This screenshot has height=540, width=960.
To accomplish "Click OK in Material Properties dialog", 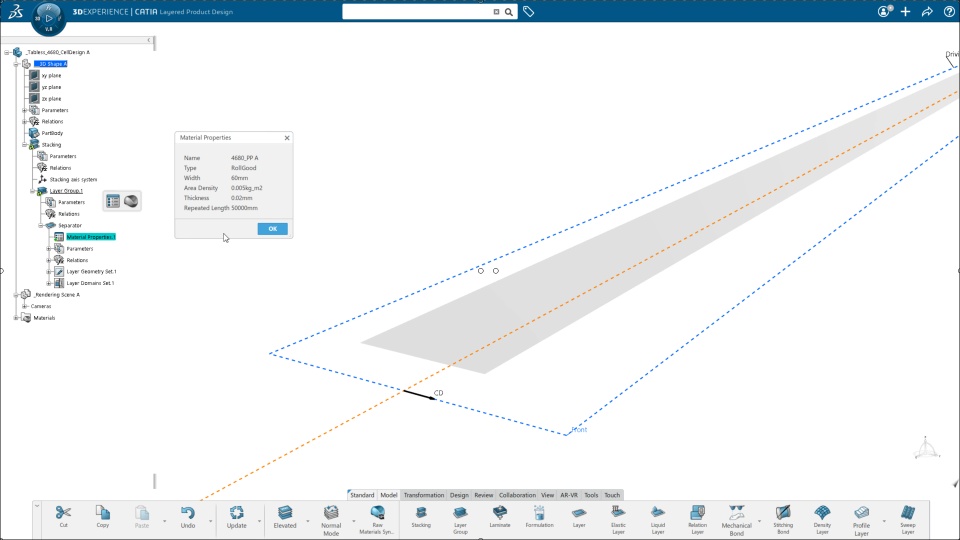I will [272, 228].
